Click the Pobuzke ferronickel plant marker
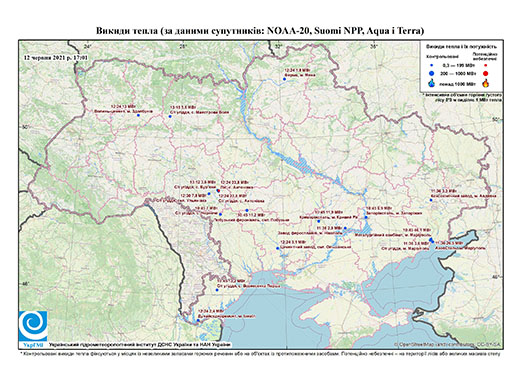The width and height of the screenshot is (520, 368). (247, 210)
